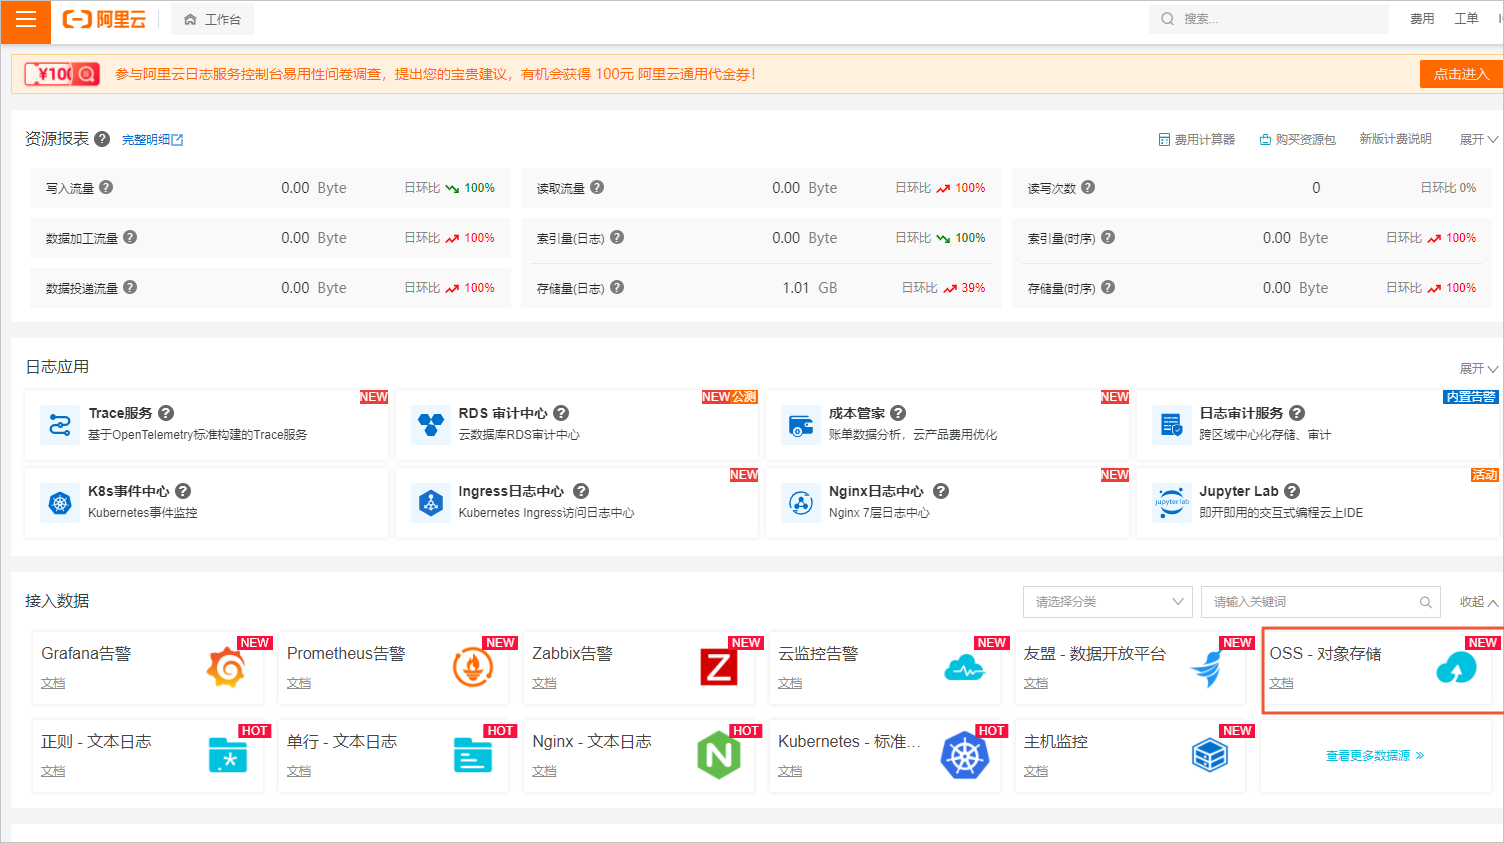
Task: Click the ¥100 coupon banner icon
Action: [x=62, y=74]
